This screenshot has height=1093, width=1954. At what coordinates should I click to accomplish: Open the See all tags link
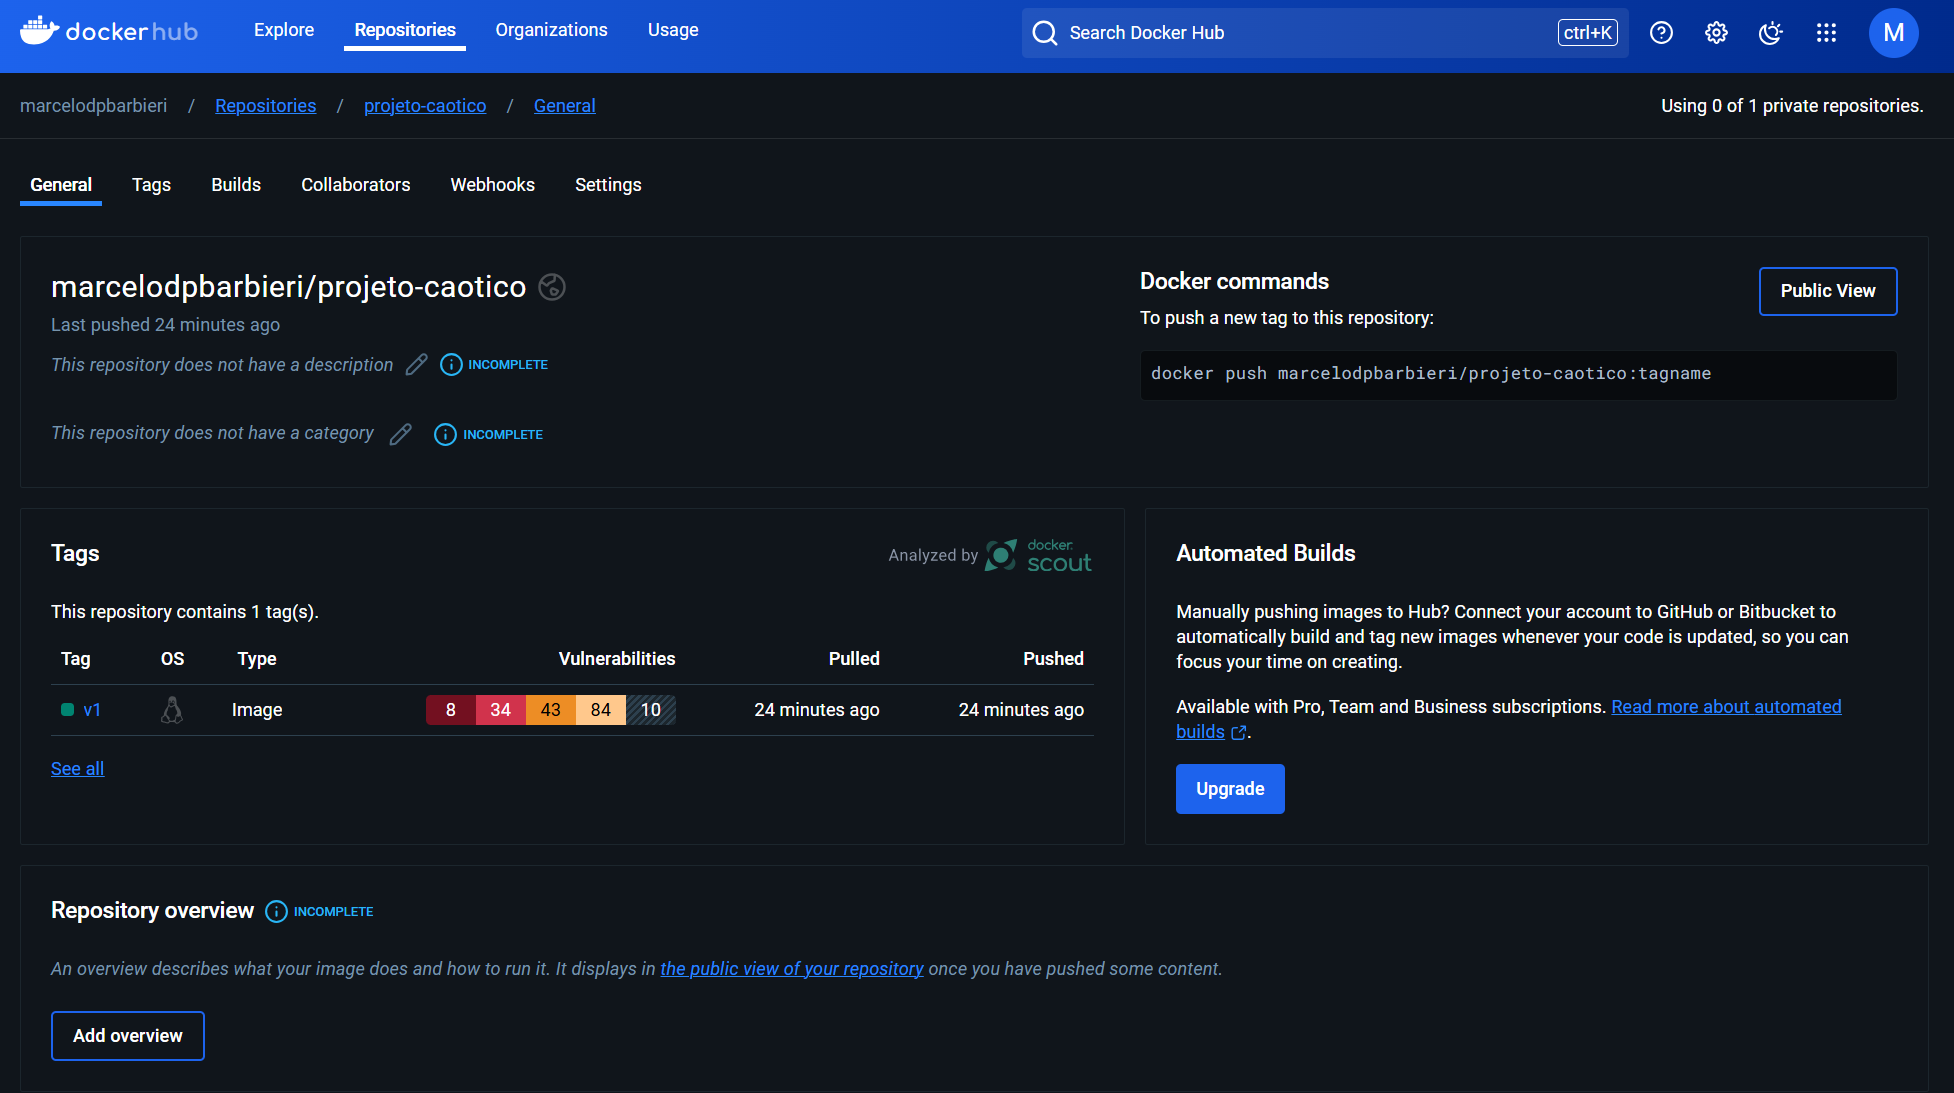tap(77, 769)
